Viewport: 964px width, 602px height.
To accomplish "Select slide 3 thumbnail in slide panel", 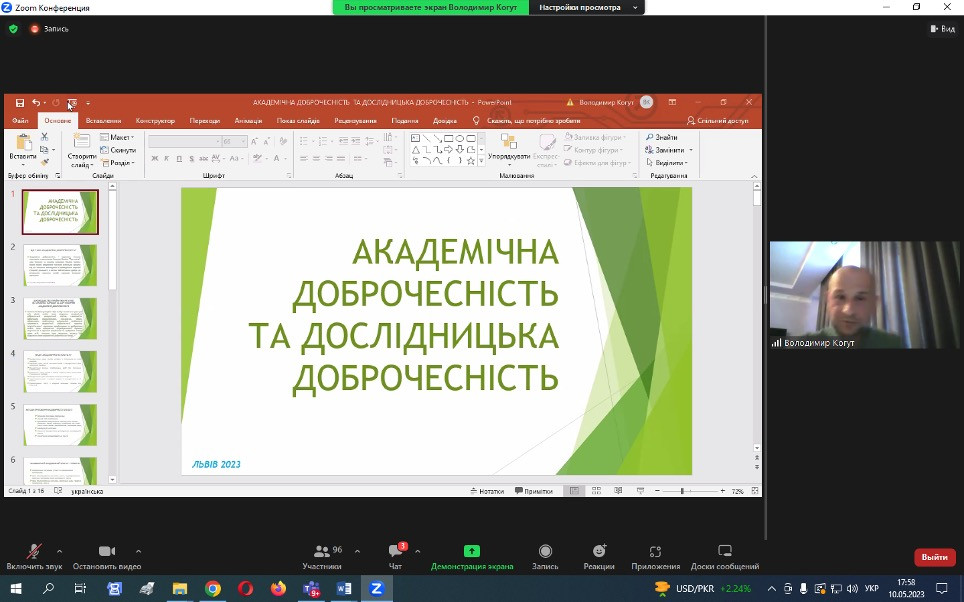I will coord(60,318).
